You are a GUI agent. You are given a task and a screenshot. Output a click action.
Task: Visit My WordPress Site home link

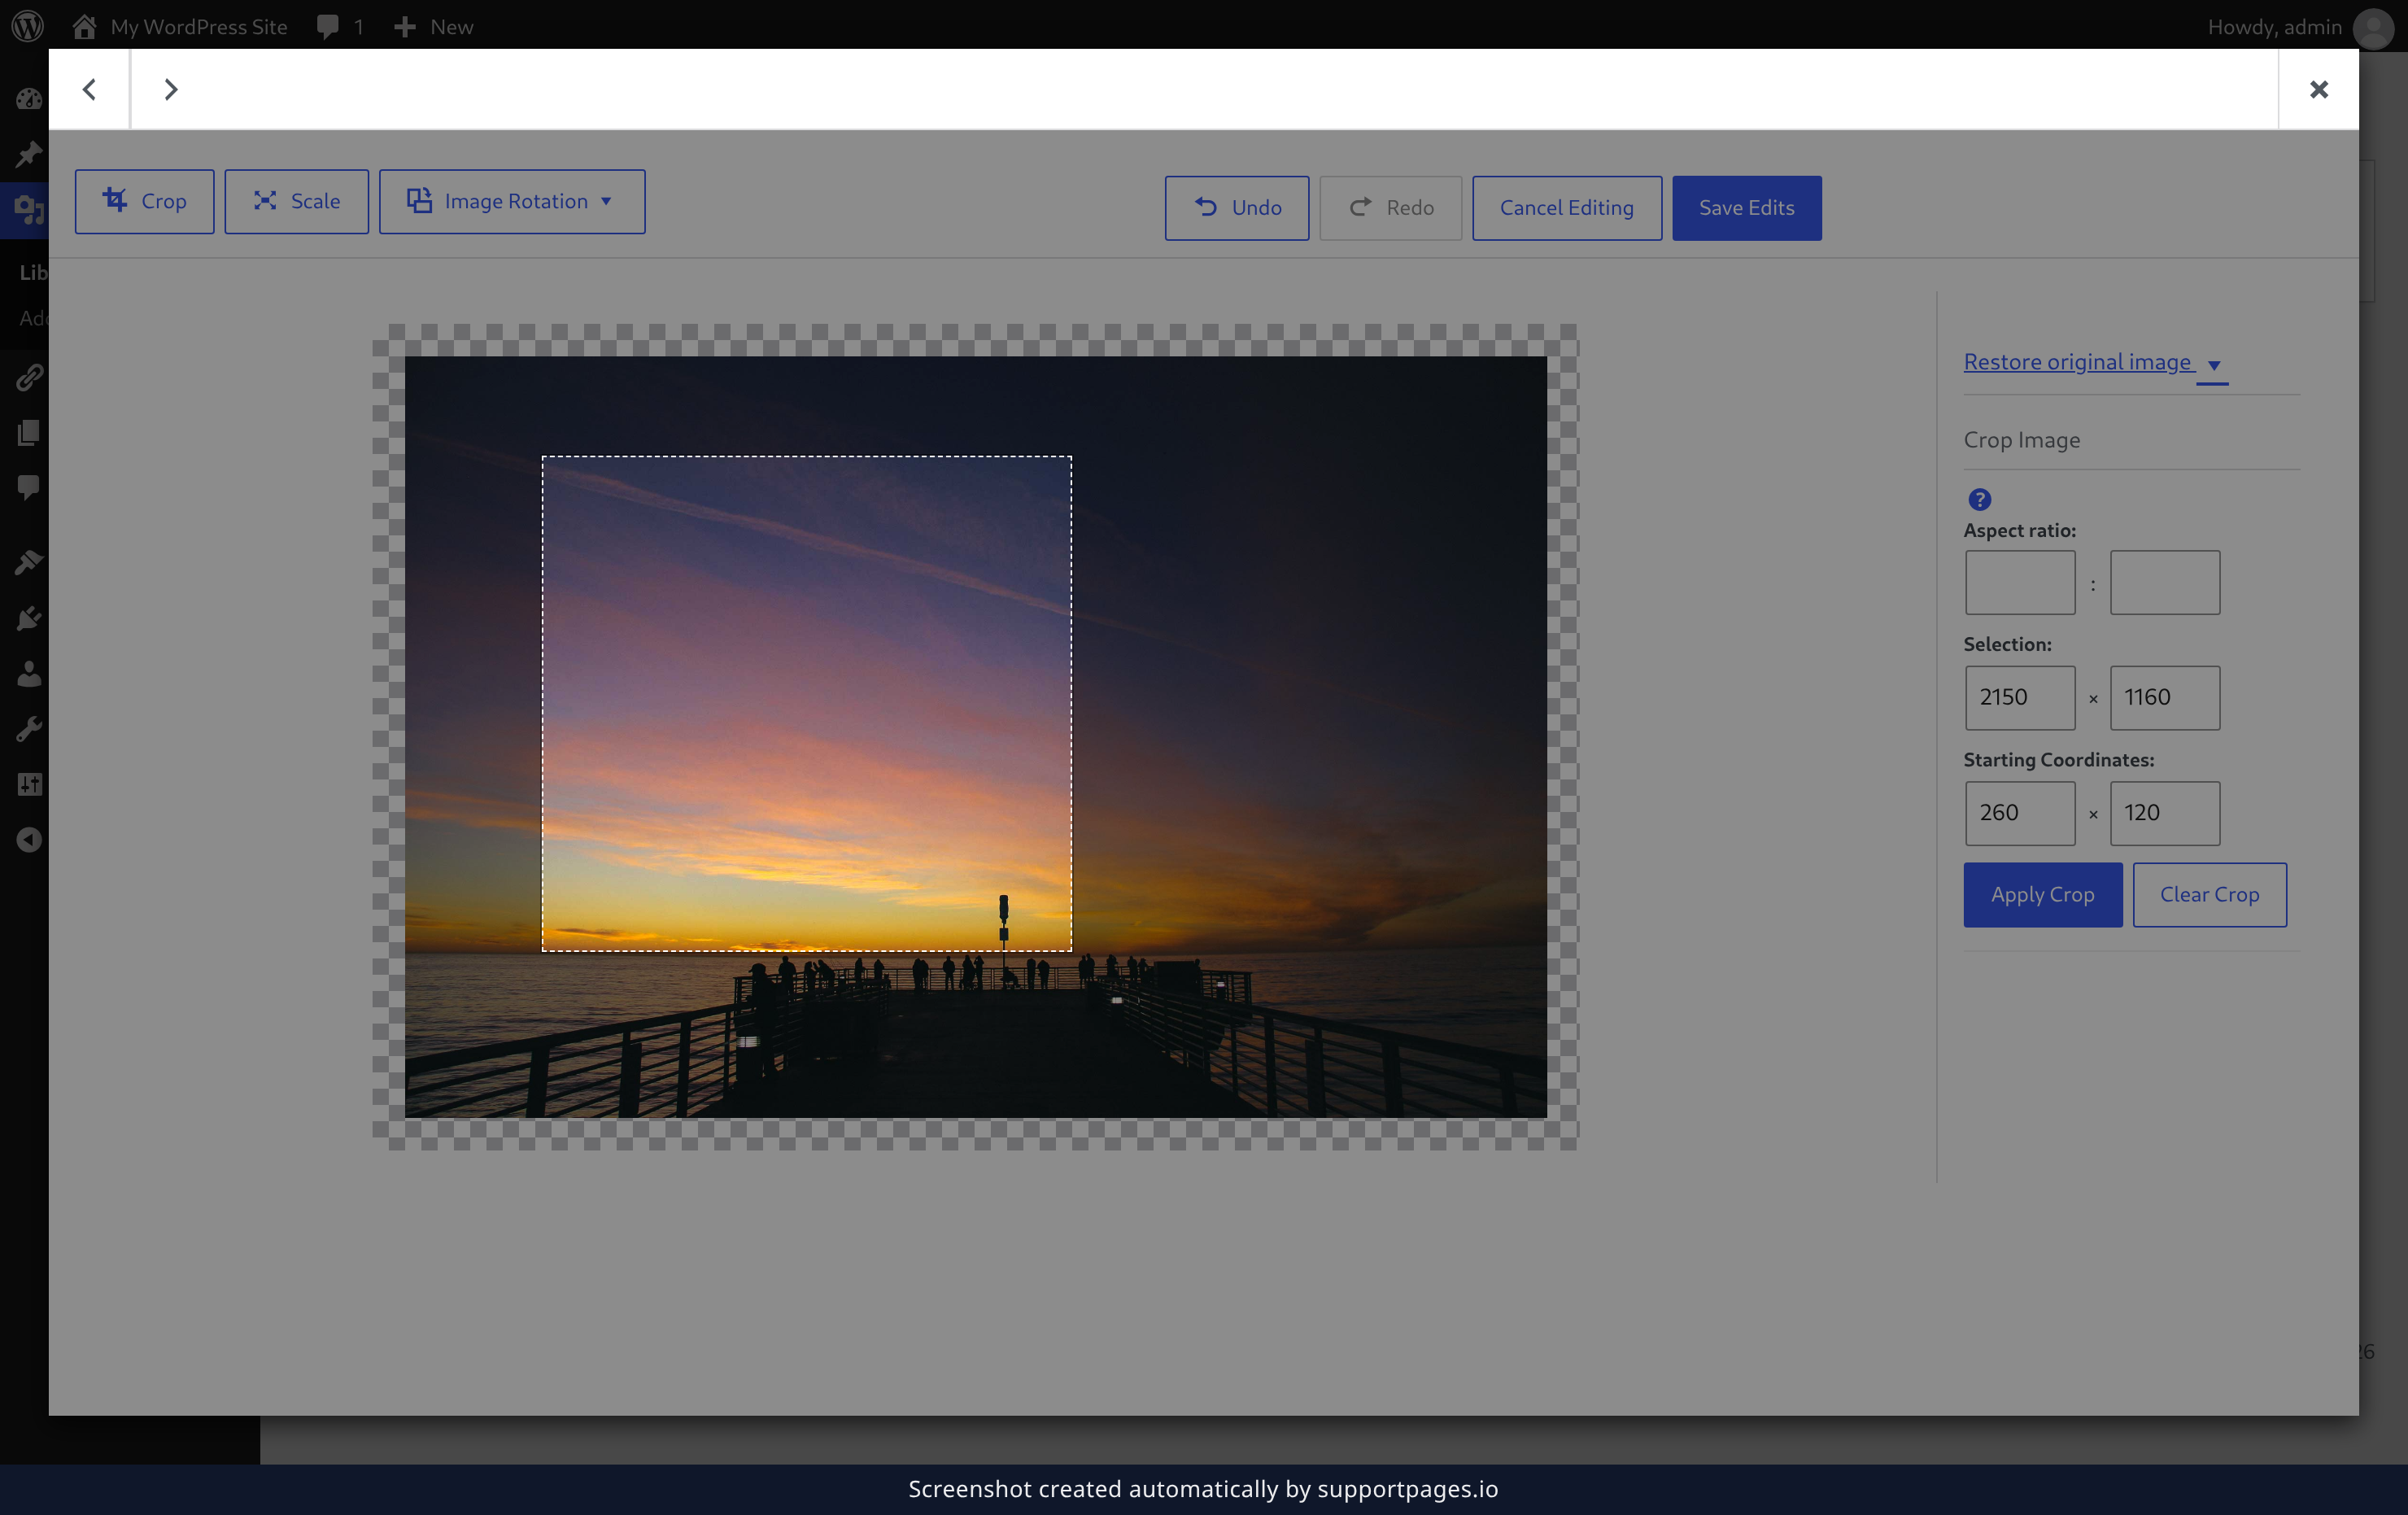[x=180, y=26]
